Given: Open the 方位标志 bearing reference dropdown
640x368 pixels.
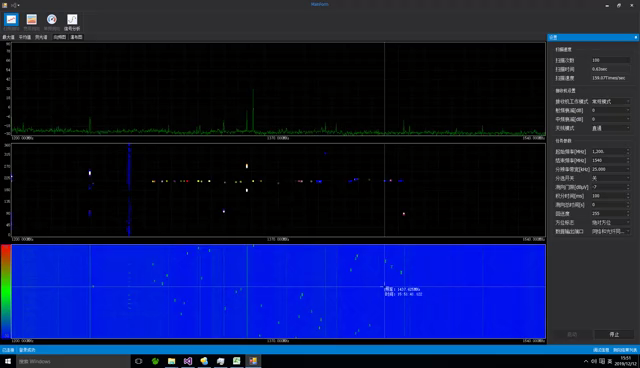Looking at the screenshot, I should click(611, 222).
